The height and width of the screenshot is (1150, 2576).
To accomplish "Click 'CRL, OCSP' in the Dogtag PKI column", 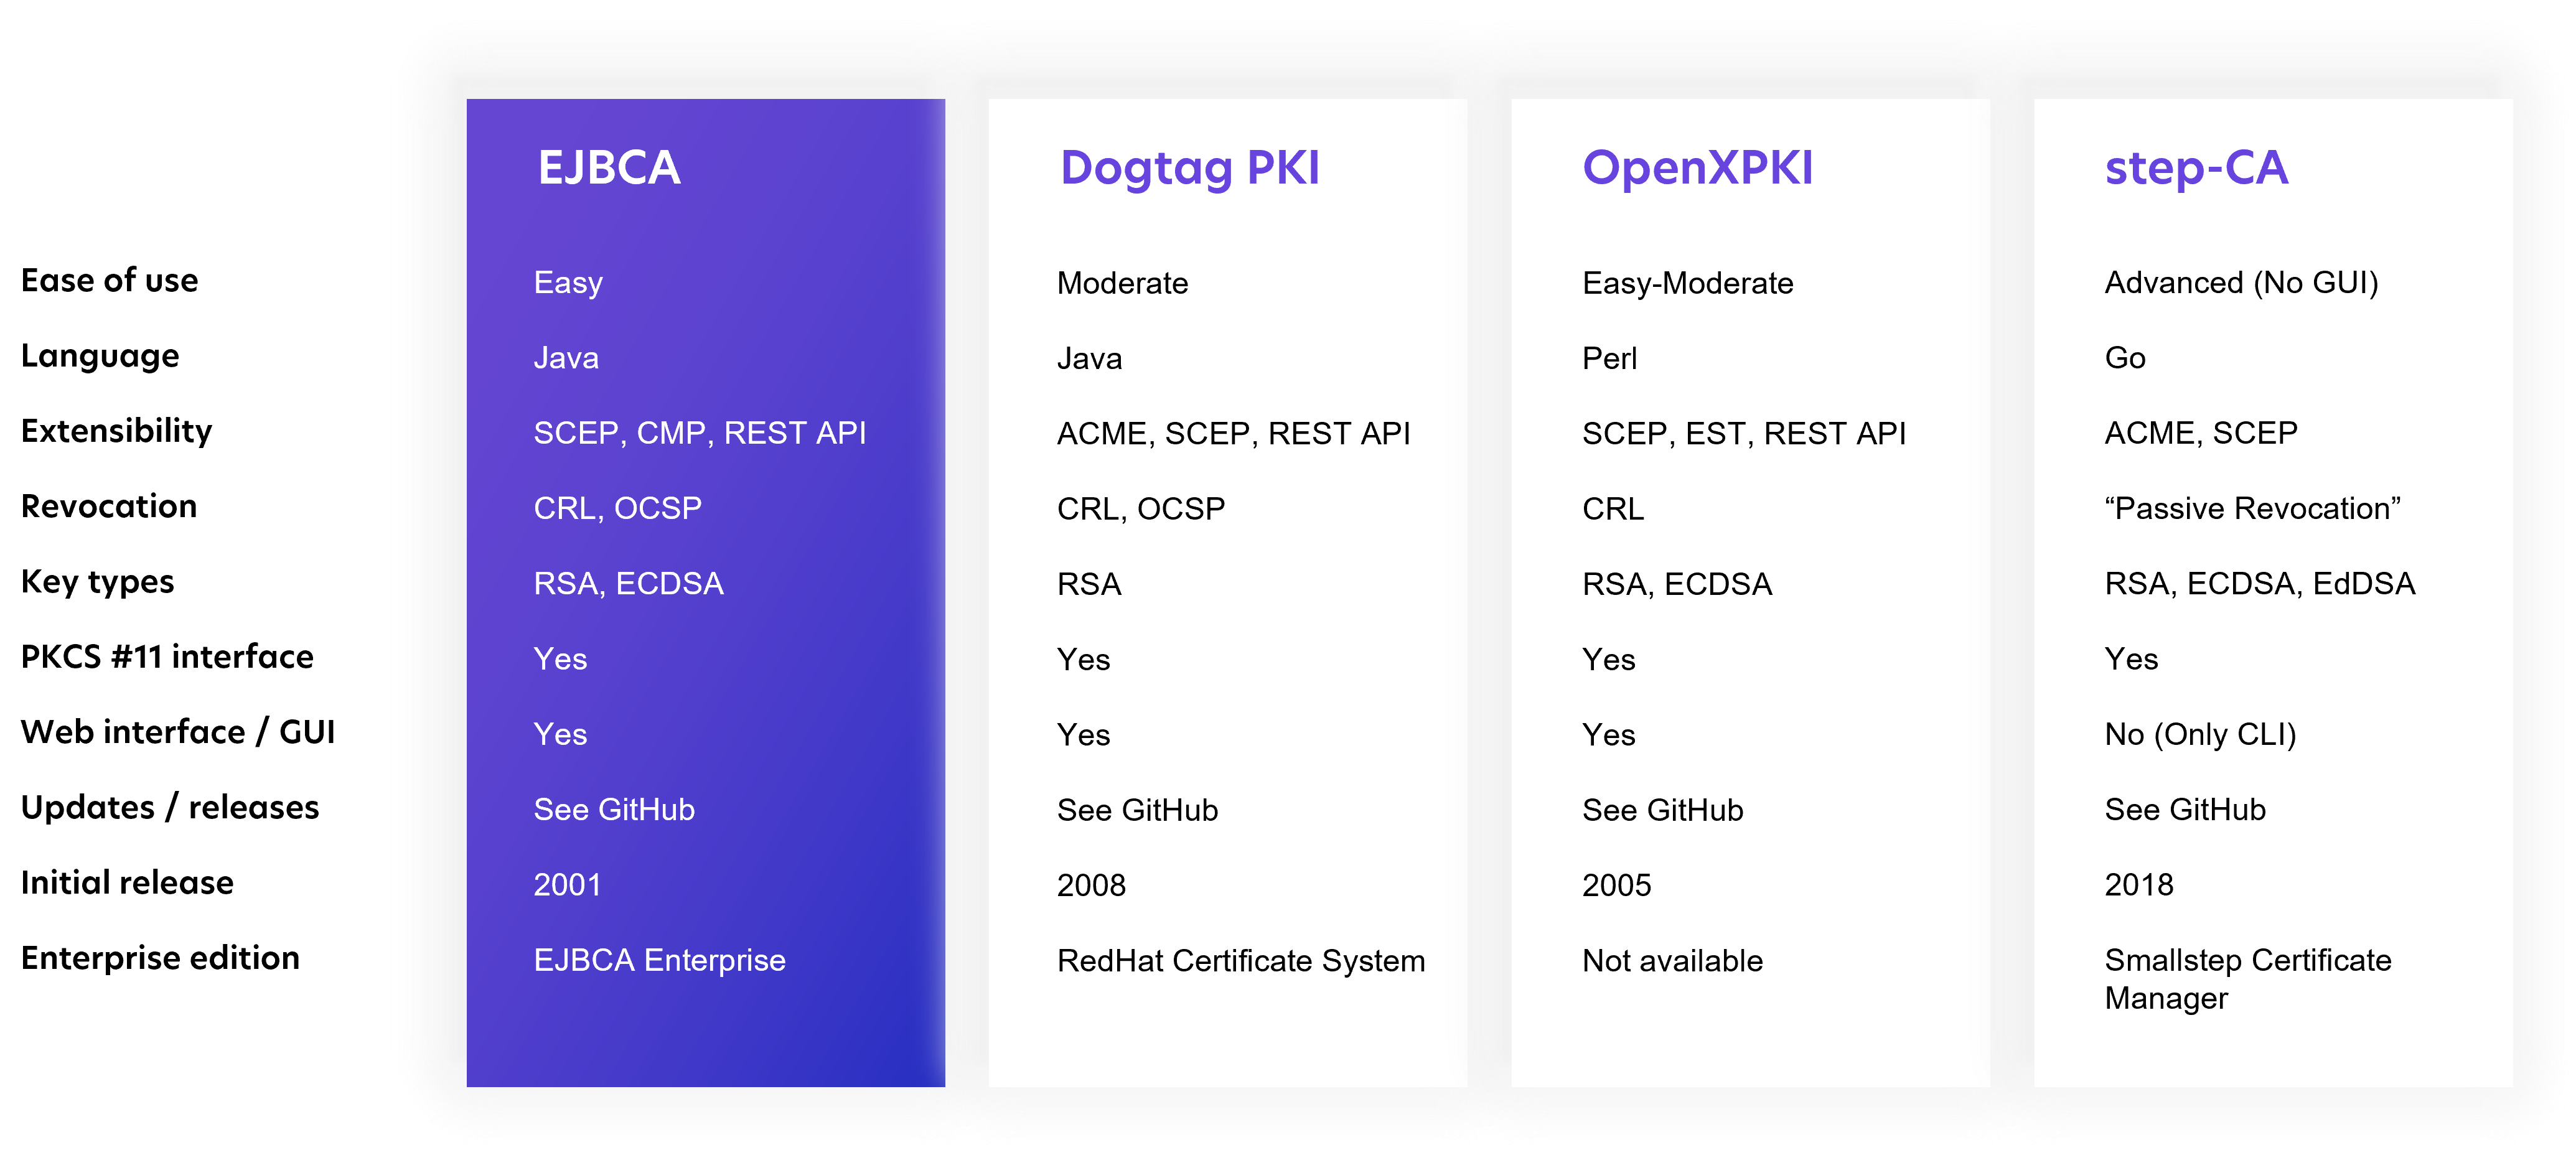I will click(1141, 509).
